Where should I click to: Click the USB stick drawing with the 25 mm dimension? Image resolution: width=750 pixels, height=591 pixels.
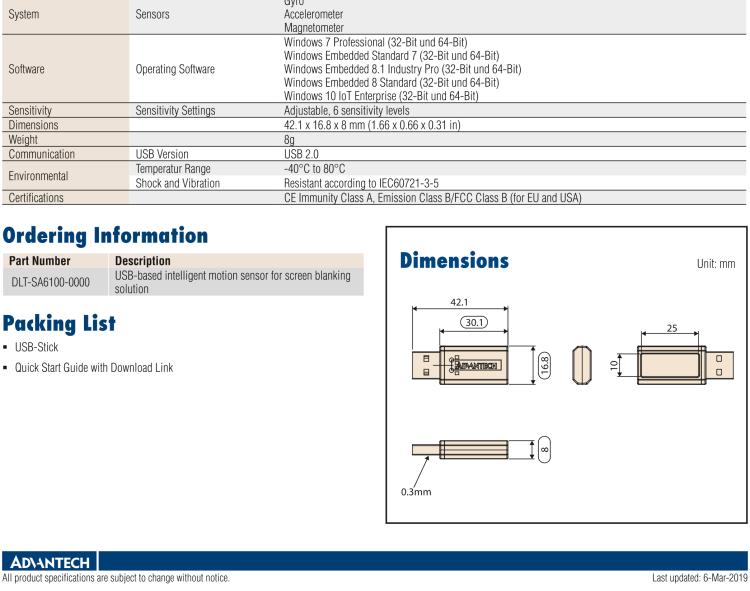coord(673,364)
